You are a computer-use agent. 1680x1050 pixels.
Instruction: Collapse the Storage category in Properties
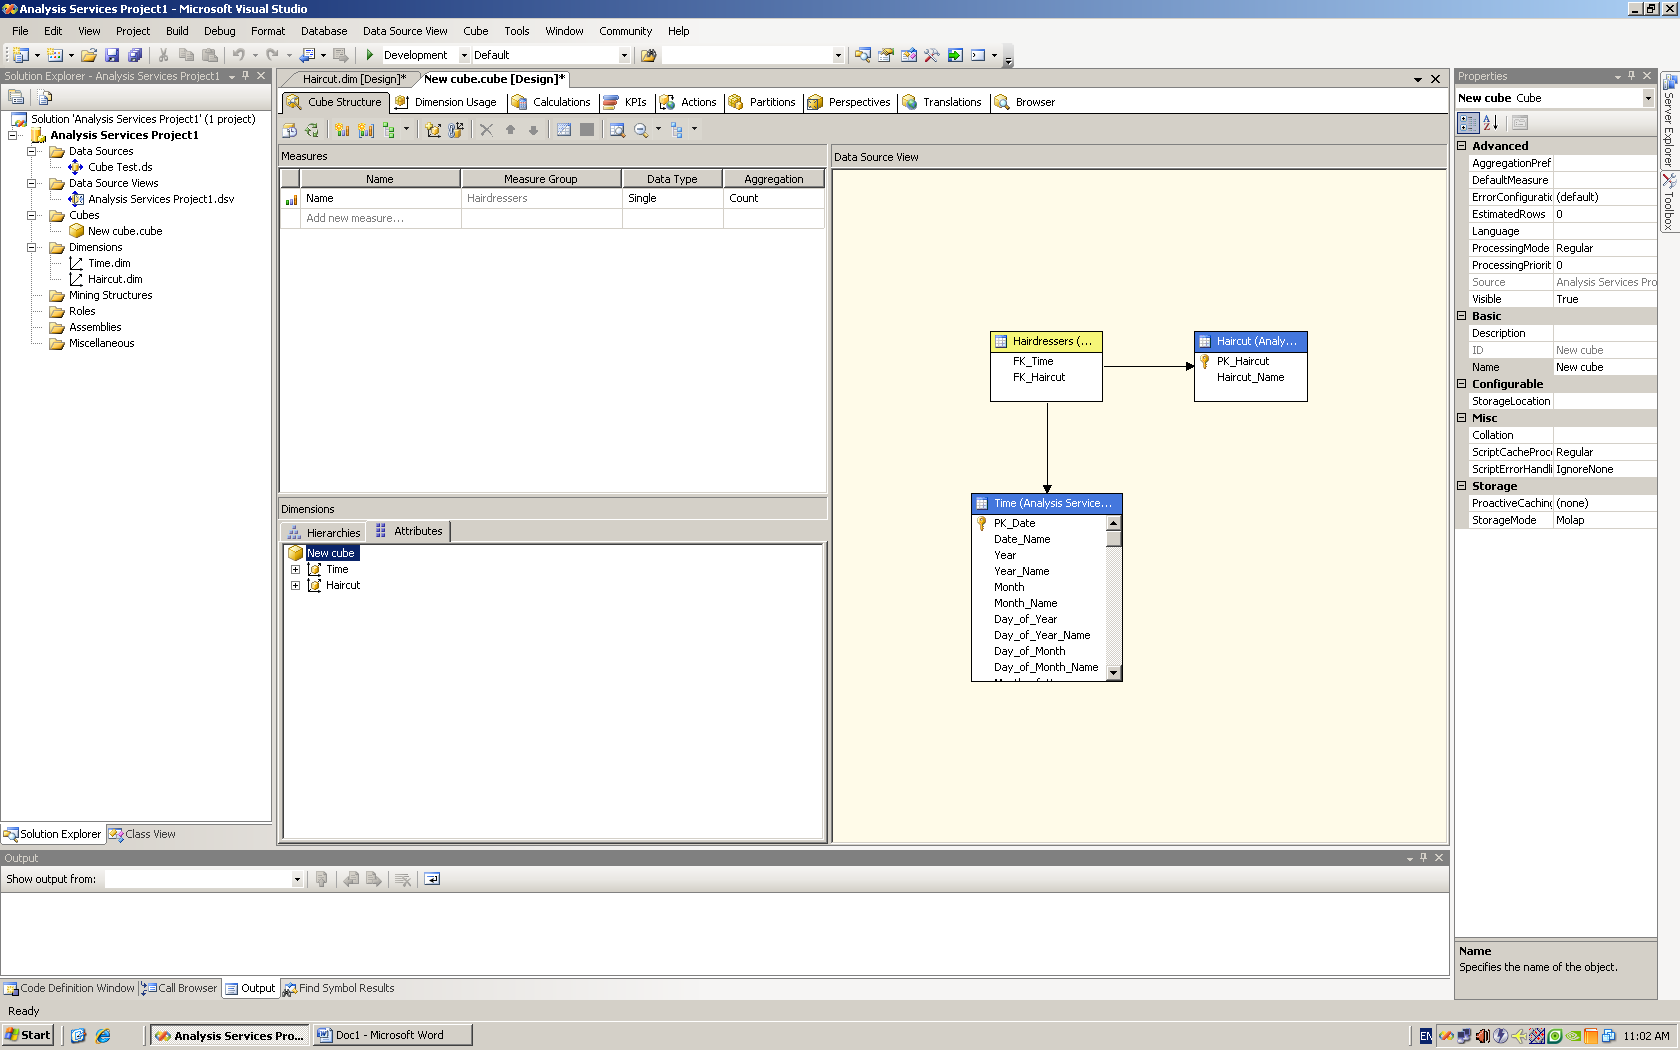click(1462, 486)
